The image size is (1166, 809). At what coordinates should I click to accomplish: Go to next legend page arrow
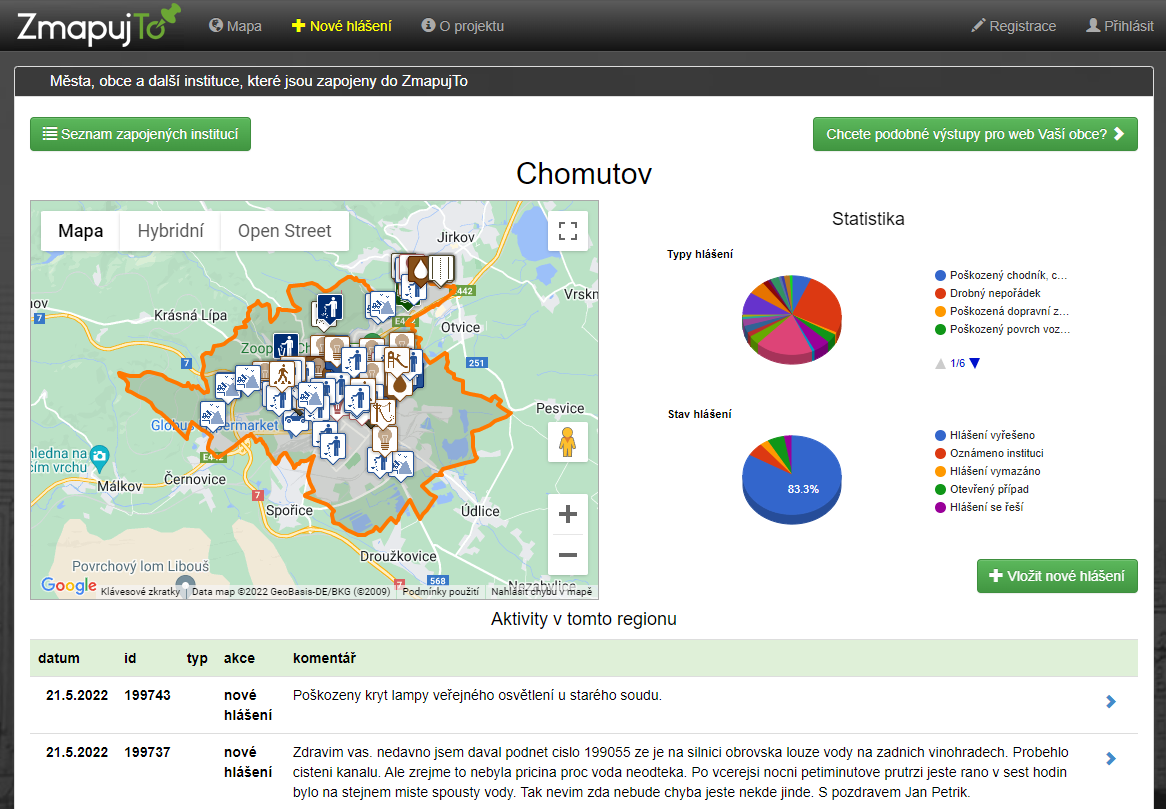click(x=975, y=363)
